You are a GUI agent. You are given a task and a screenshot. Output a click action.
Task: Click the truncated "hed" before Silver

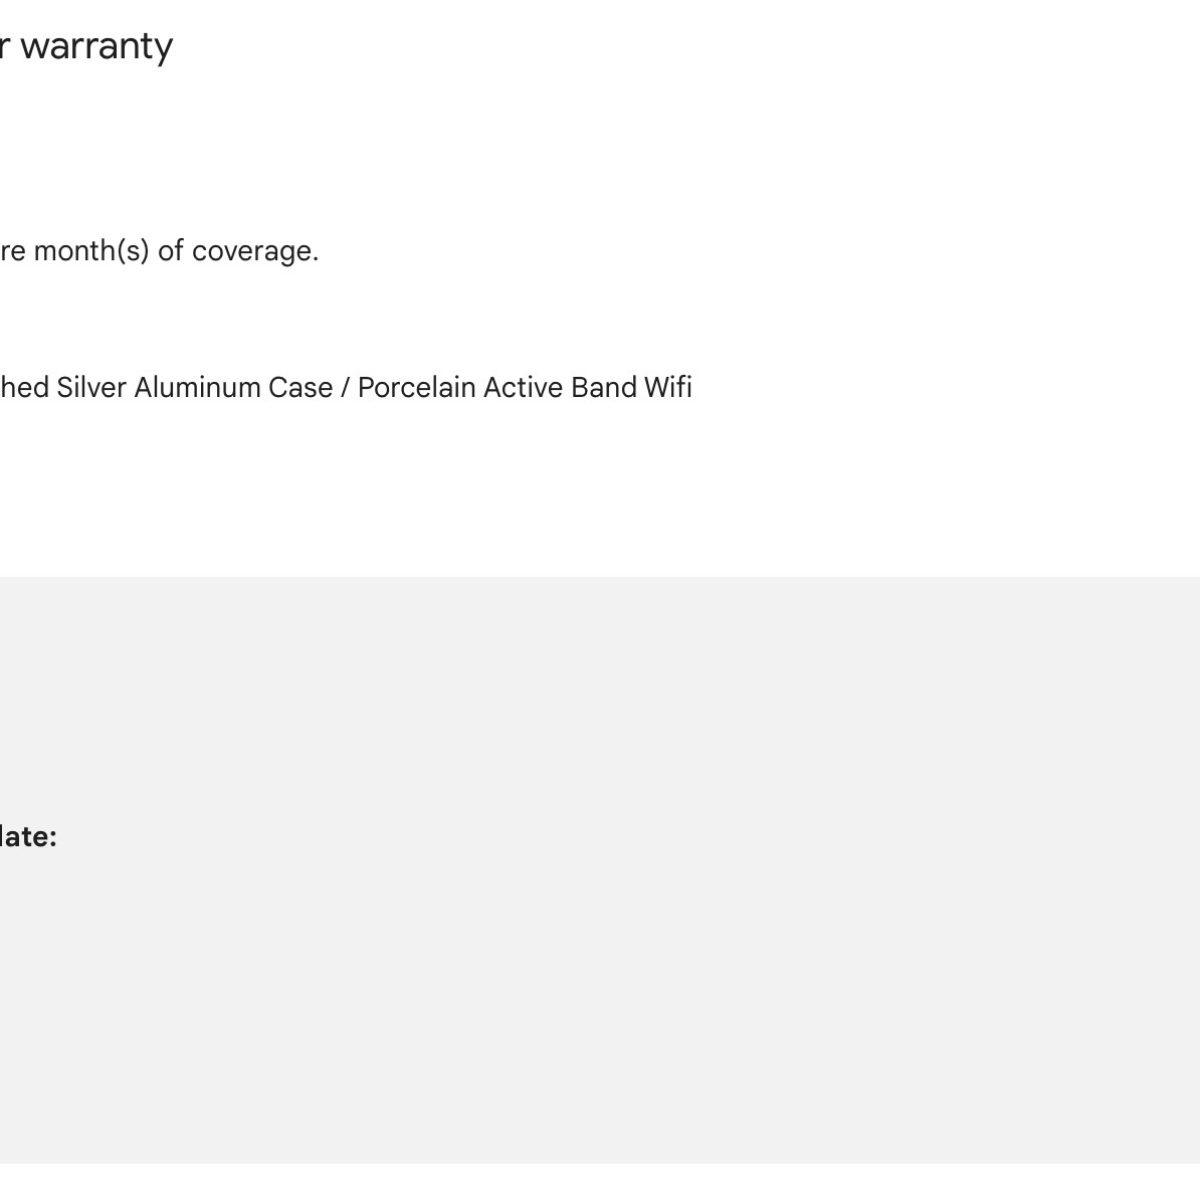(24, 388)
